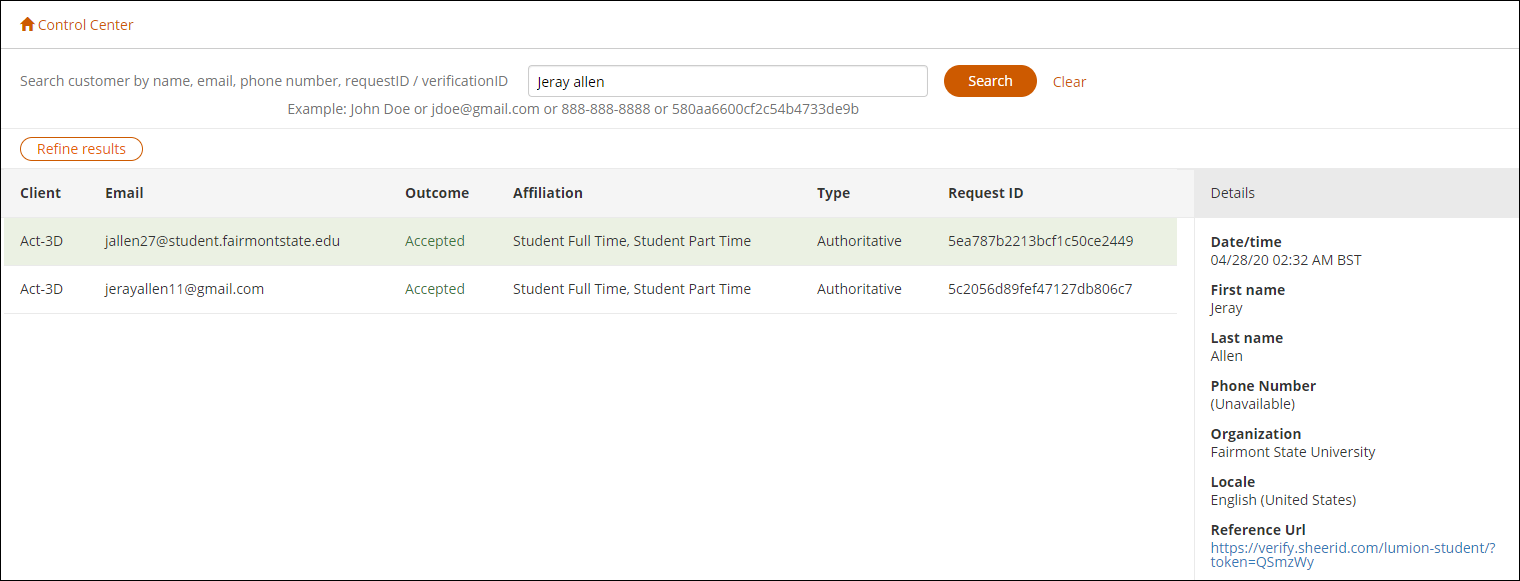
Task: Open the Control Center link
Action: point(85,25)
